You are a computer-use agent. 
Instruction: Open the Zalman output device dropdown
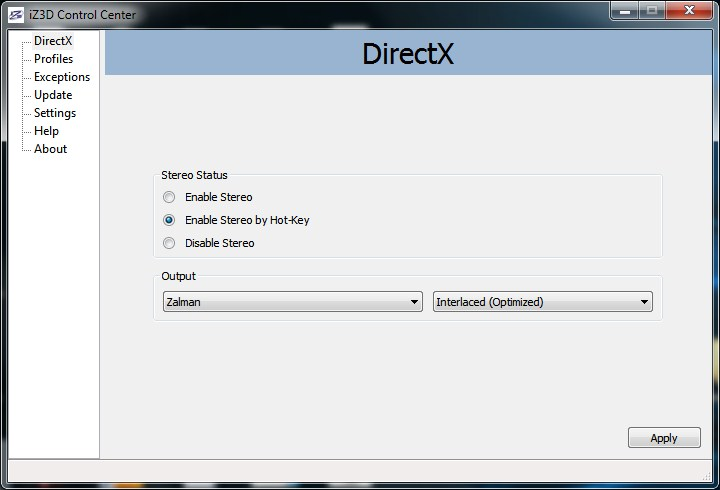[x=291, y=302]
